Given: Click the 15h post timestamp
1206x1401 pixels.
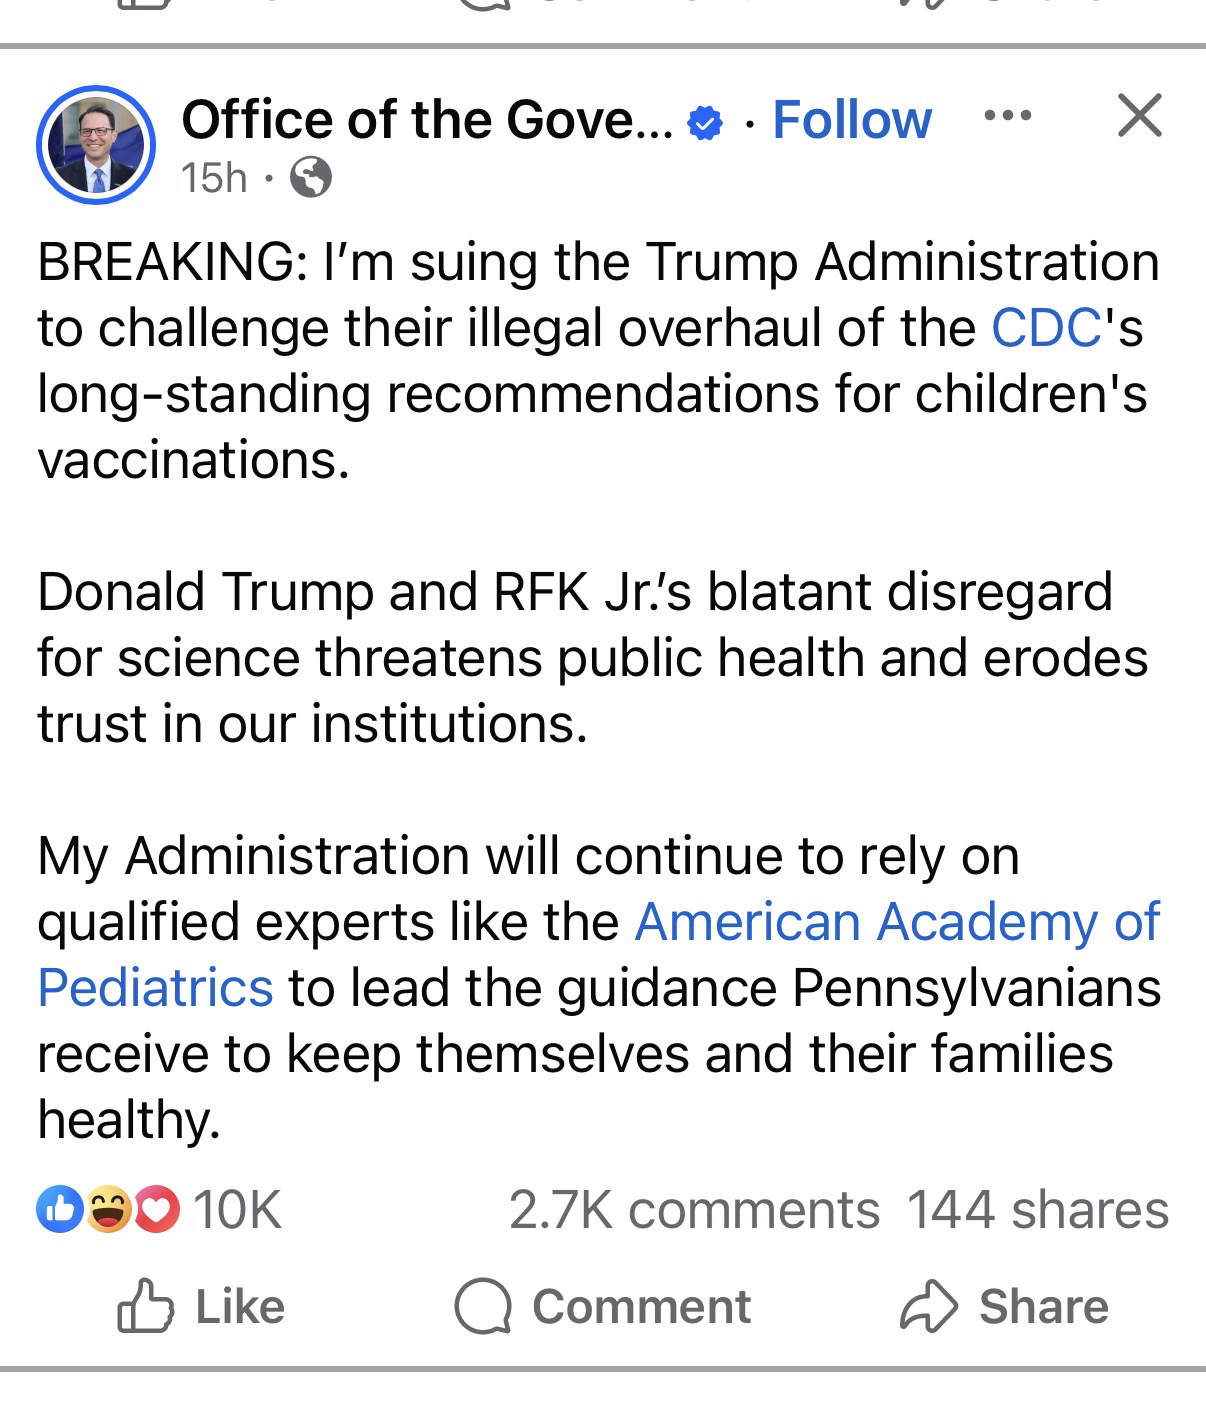Looking at the screenshot, I should click(x=213, y=179).
